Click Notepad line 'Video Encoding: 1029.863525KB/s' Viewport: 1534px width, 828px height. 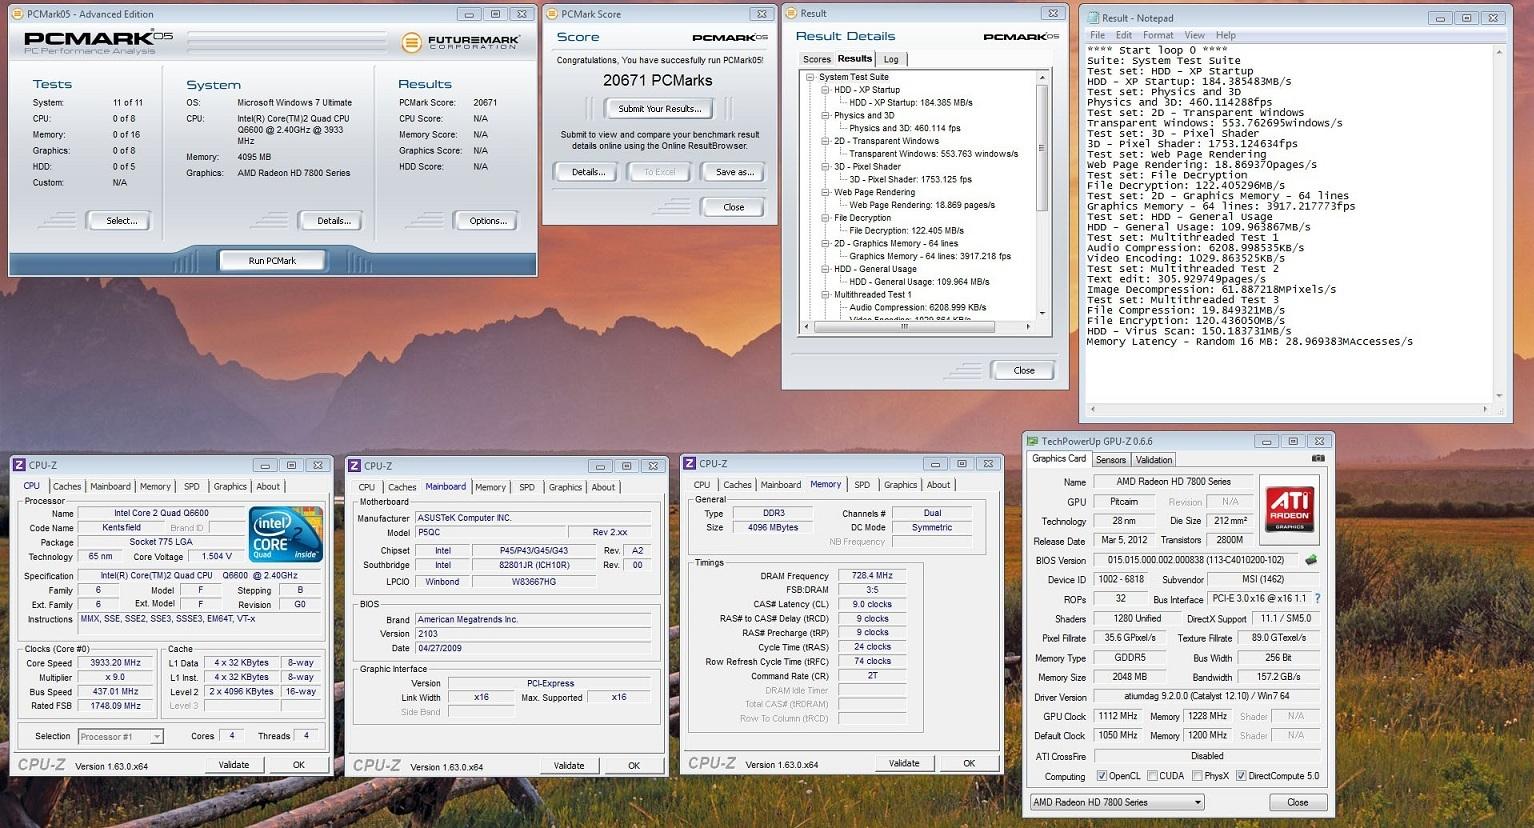tap(1186, 258)
